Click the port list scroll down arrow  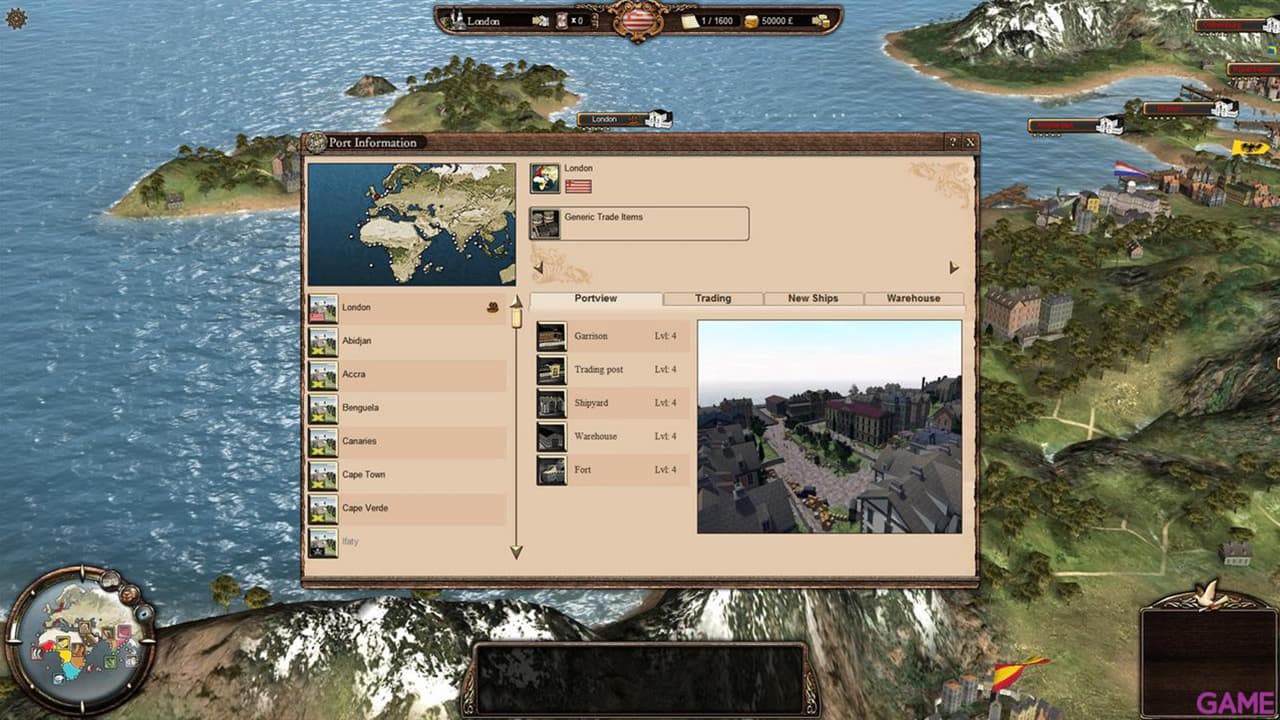pos(516,552)
